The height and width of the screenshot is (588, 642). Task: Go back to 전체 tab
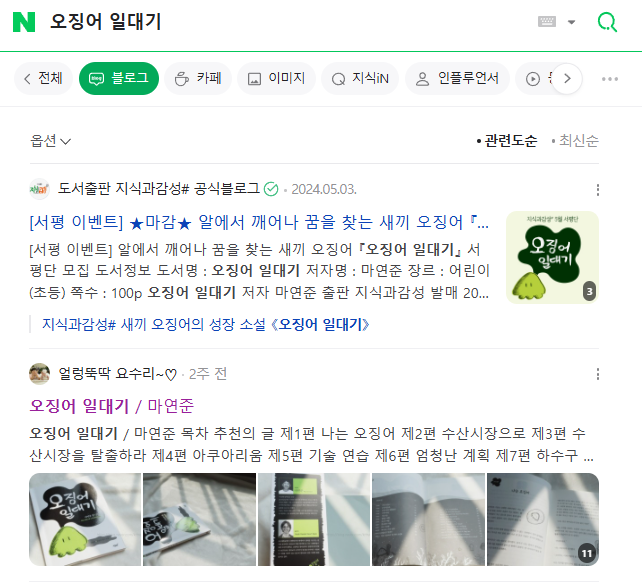(43, 79)
